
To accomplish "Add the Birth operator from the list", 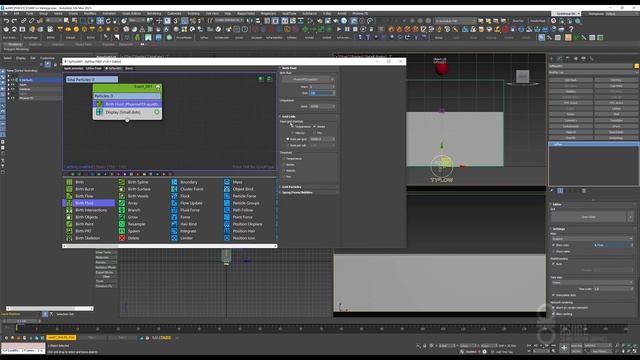I will [x=80, y=182].
